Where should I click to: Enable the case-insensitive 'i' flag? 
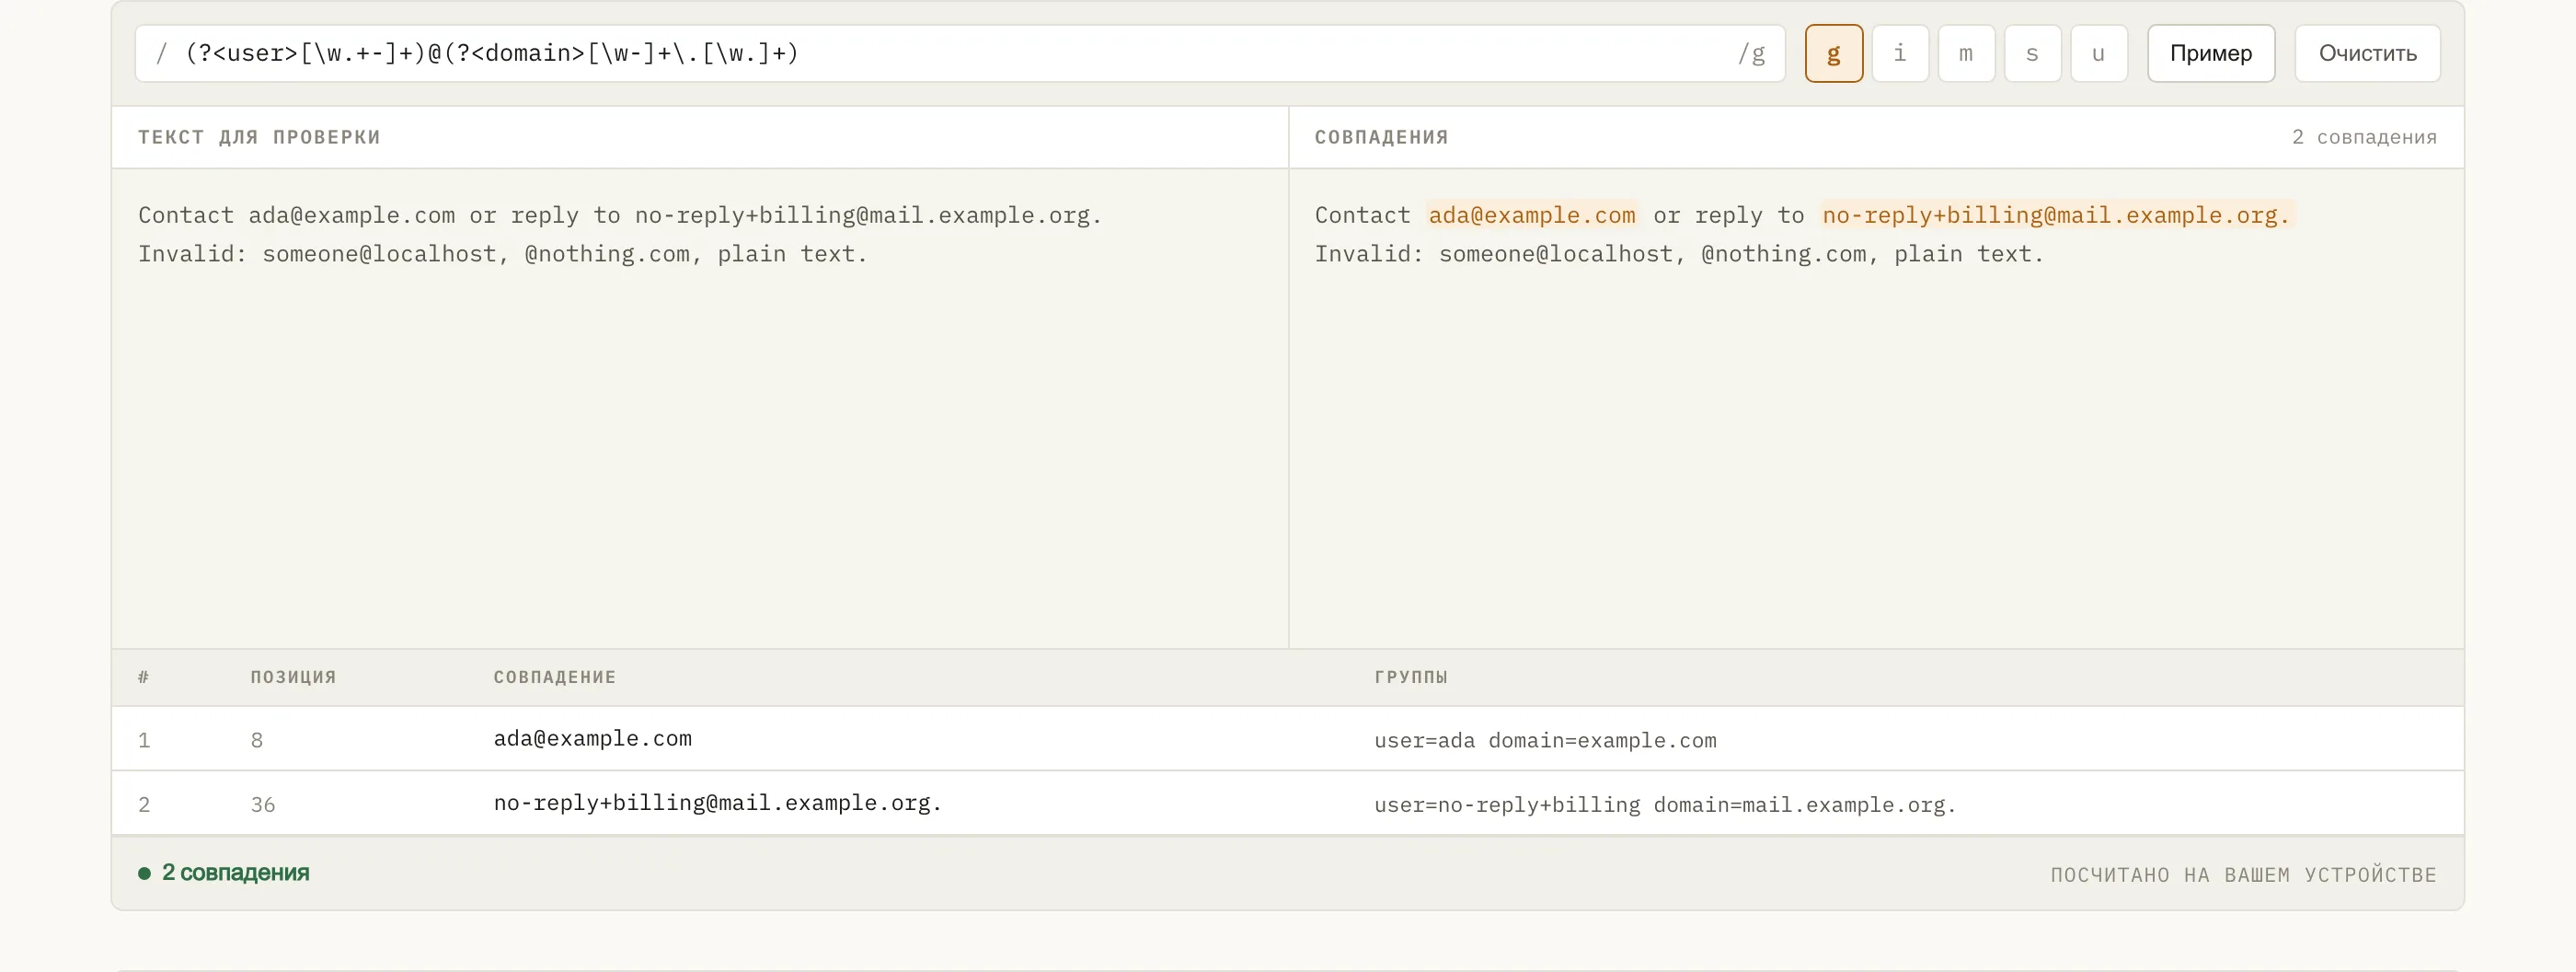coord(1899,53)
